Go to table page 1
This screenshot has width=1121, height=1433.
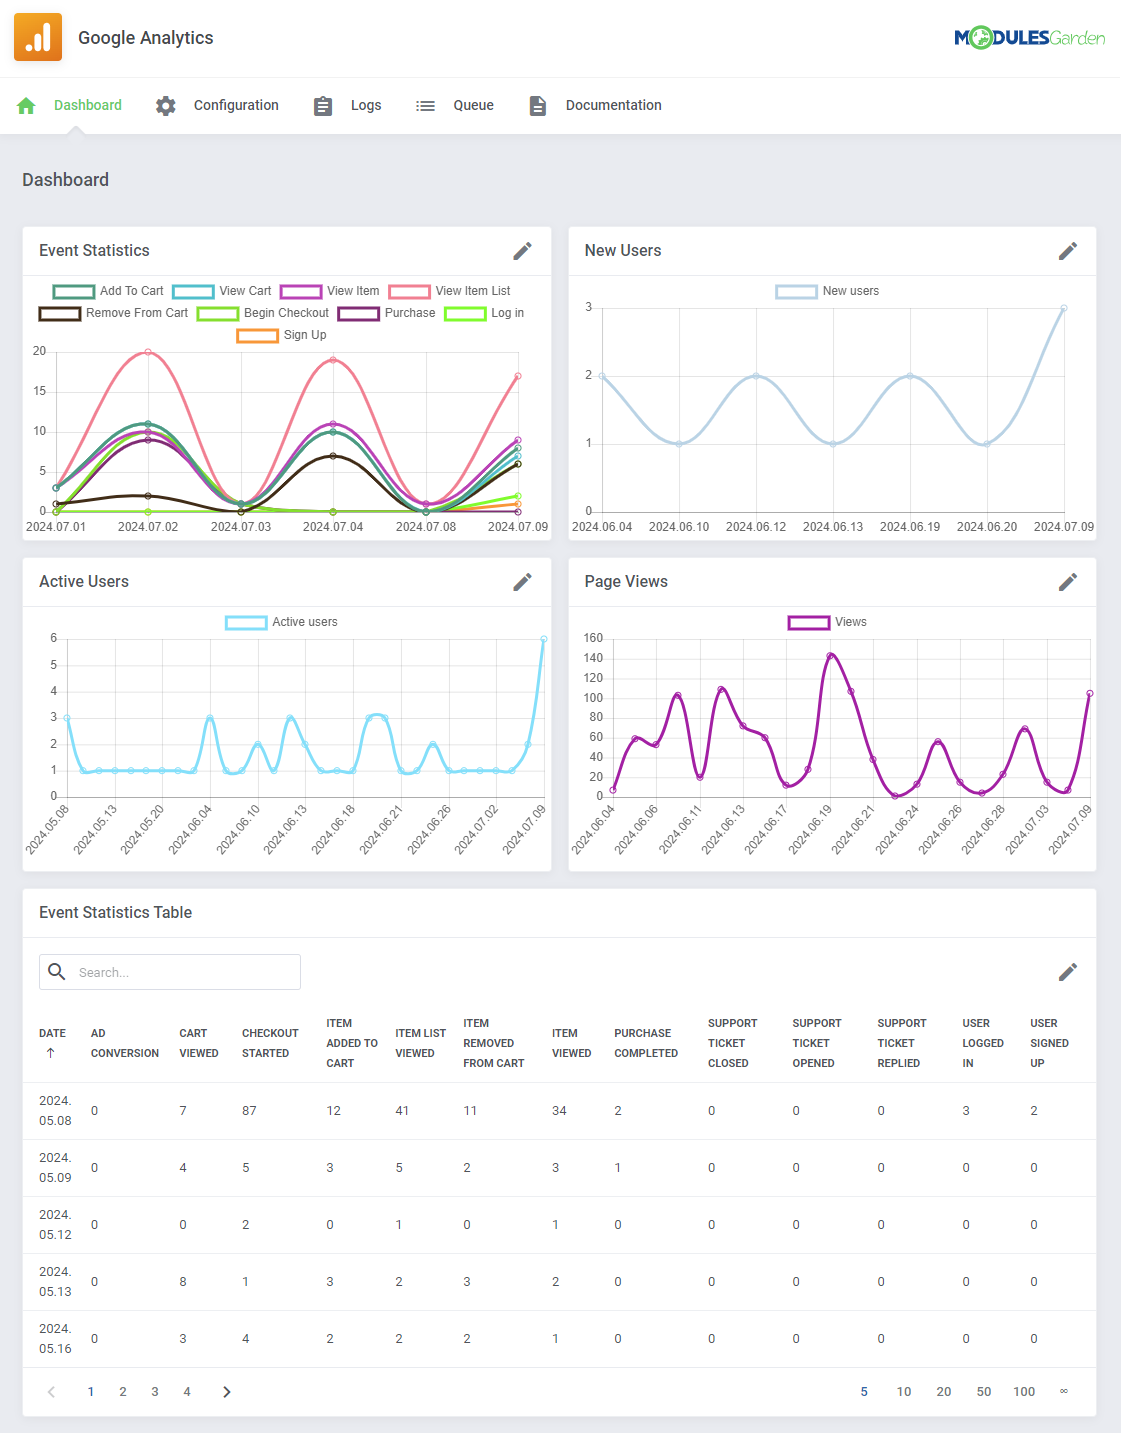[x=91, y=1392]
